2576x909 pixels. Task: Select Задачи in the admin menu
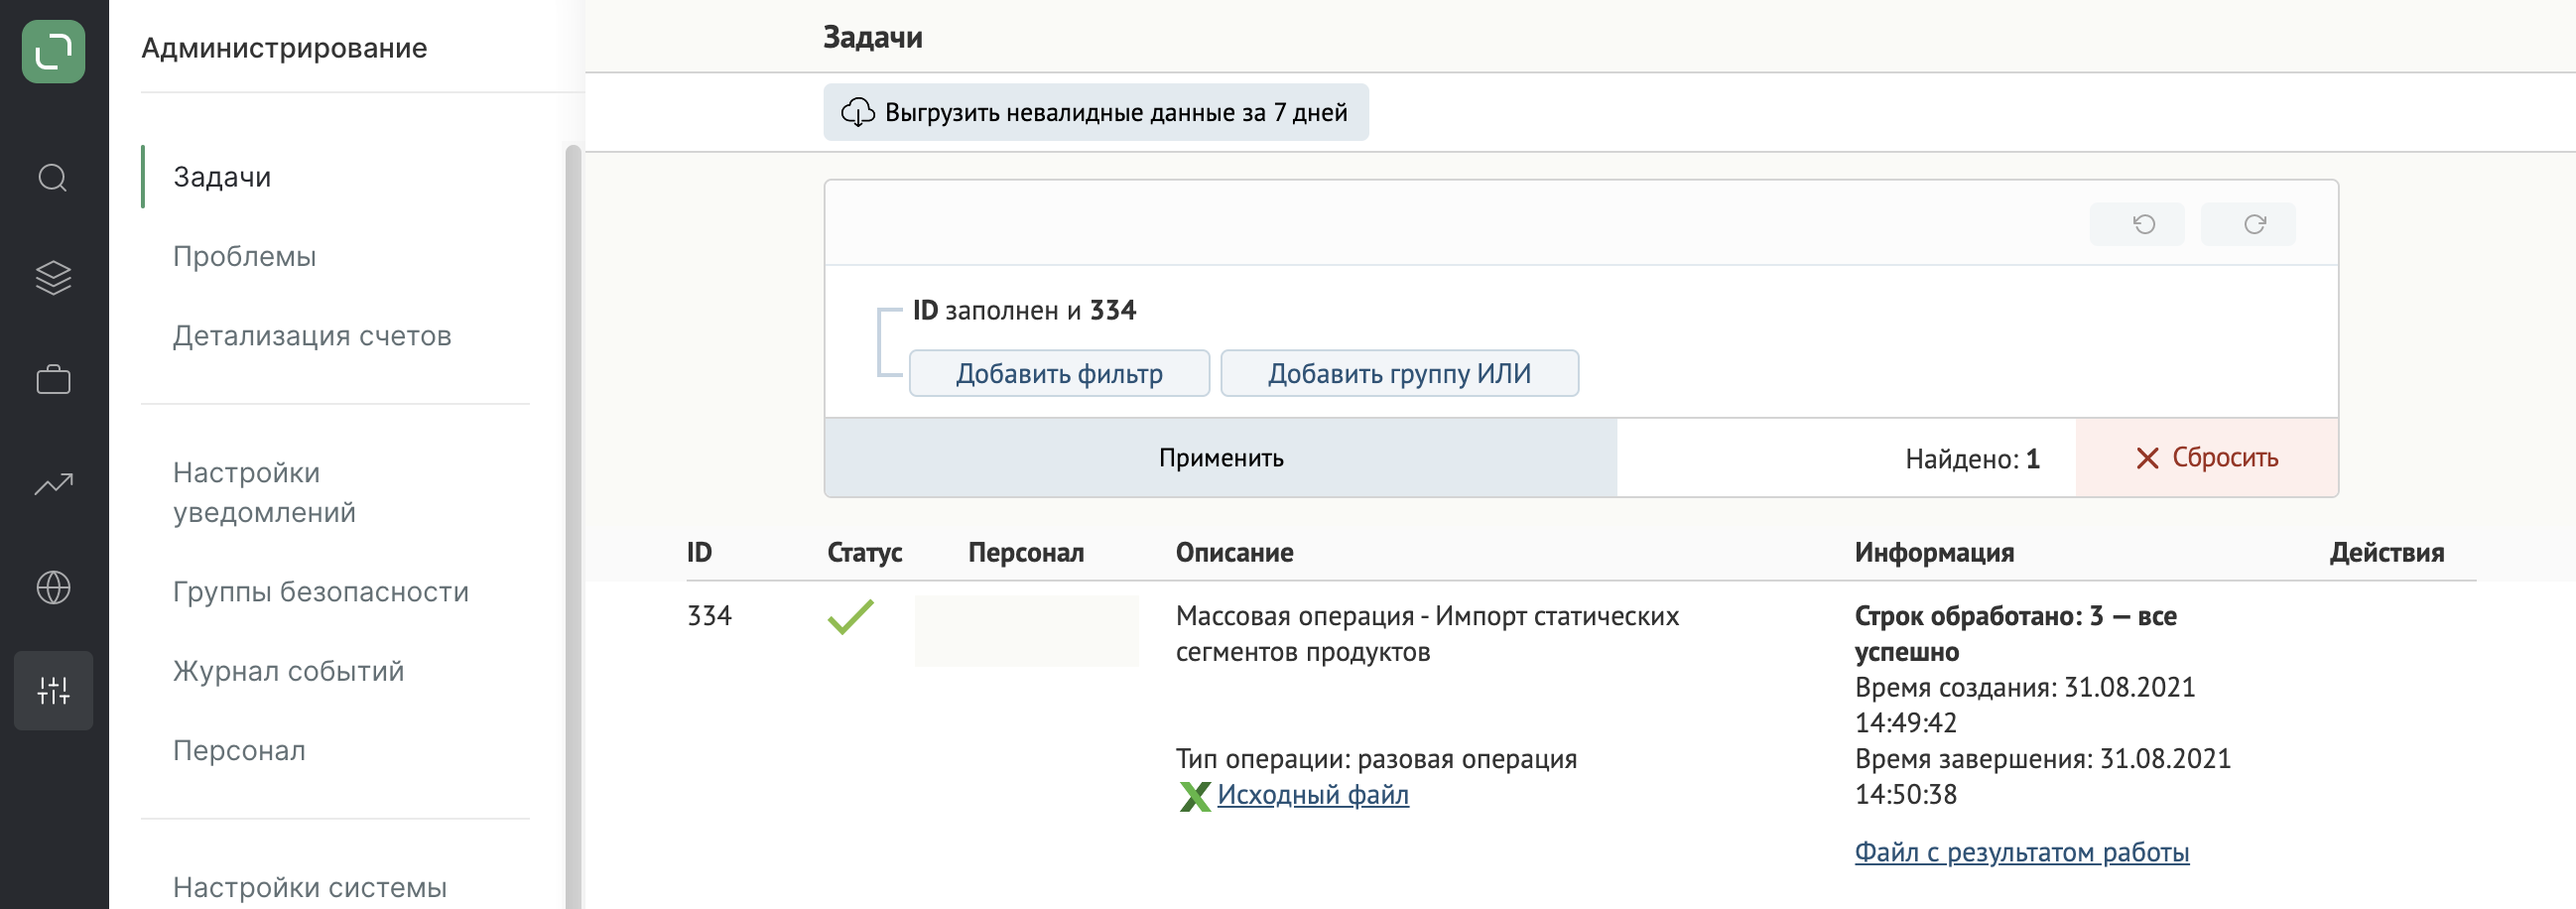[222, 177]
